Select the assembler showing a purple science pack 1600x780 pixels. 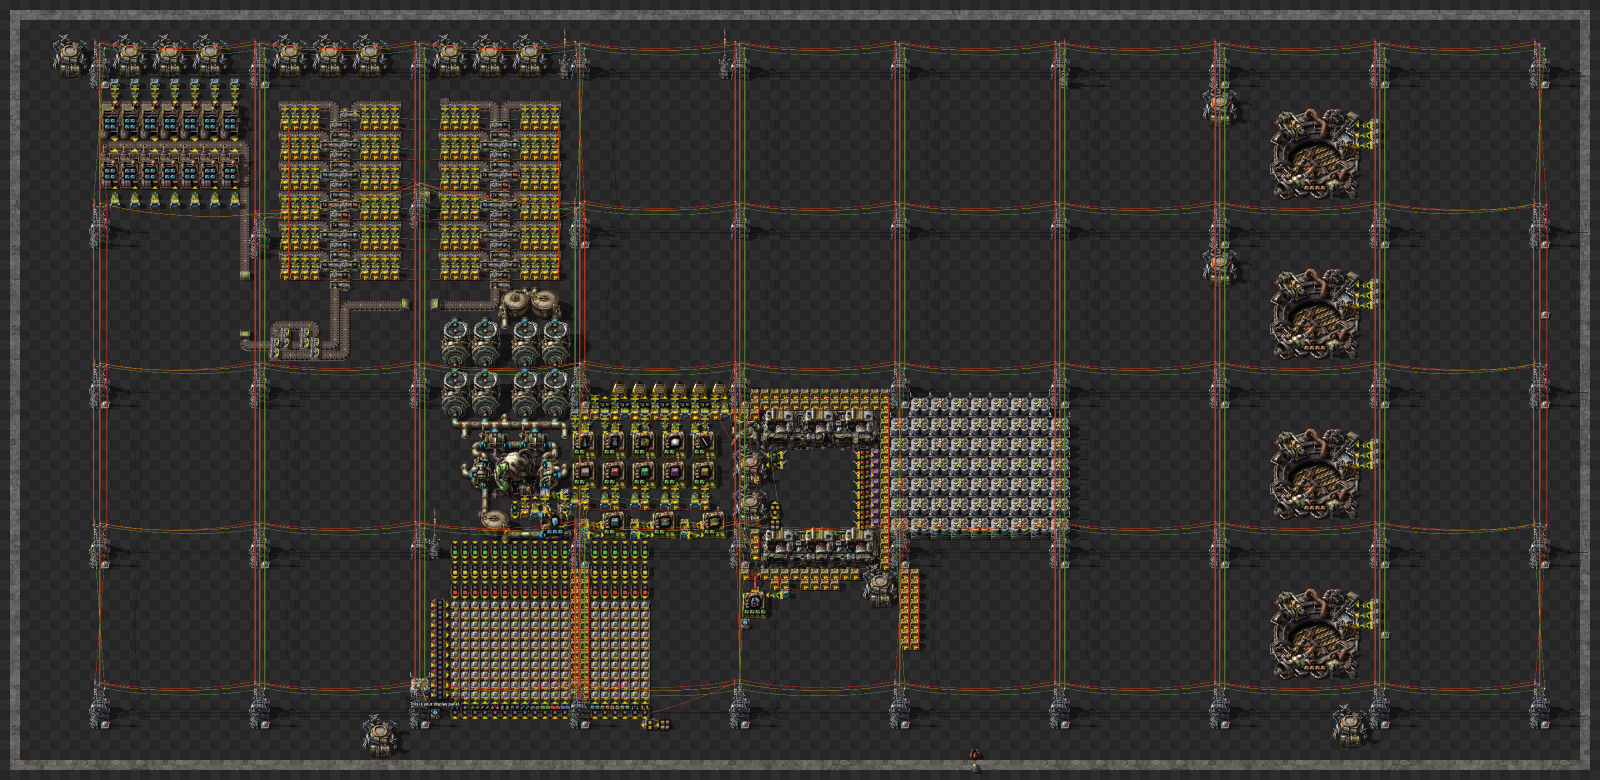(673, 471)
